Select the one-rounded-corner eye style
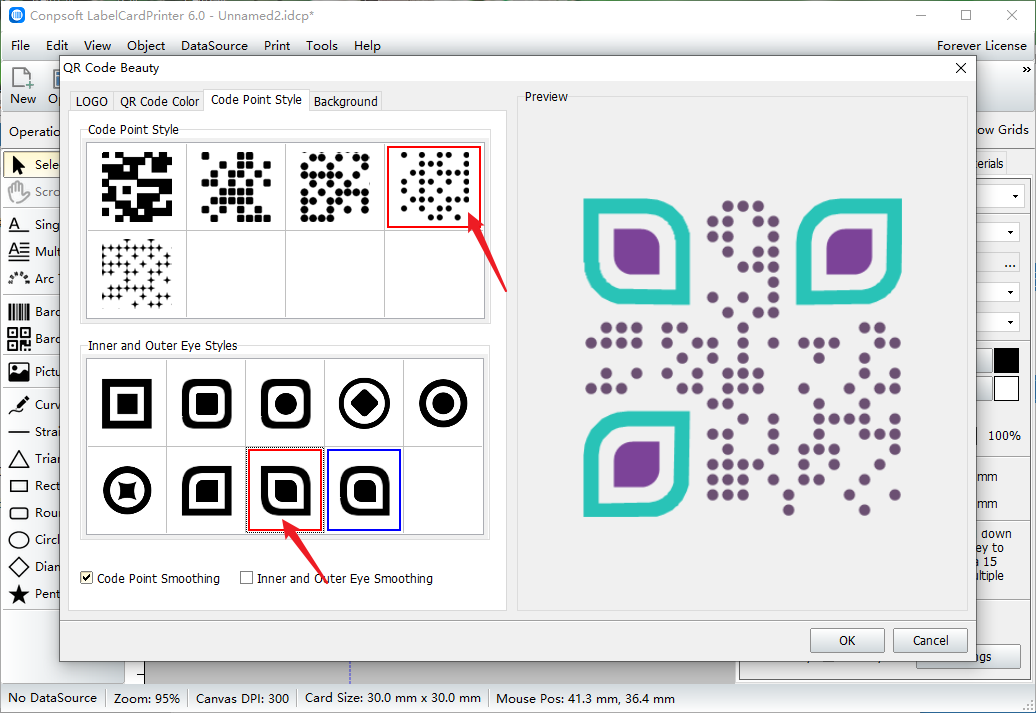1036x713 pixels. (206, 490)
